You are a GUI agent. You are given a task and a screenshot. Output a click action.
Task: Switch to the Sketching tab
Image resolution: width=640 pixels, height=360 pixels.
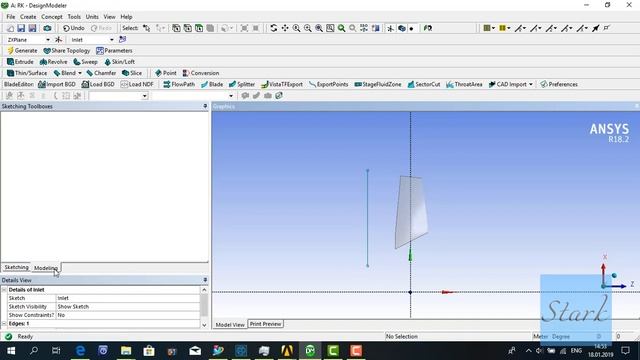pyautogui.click(x=16, y=267)
